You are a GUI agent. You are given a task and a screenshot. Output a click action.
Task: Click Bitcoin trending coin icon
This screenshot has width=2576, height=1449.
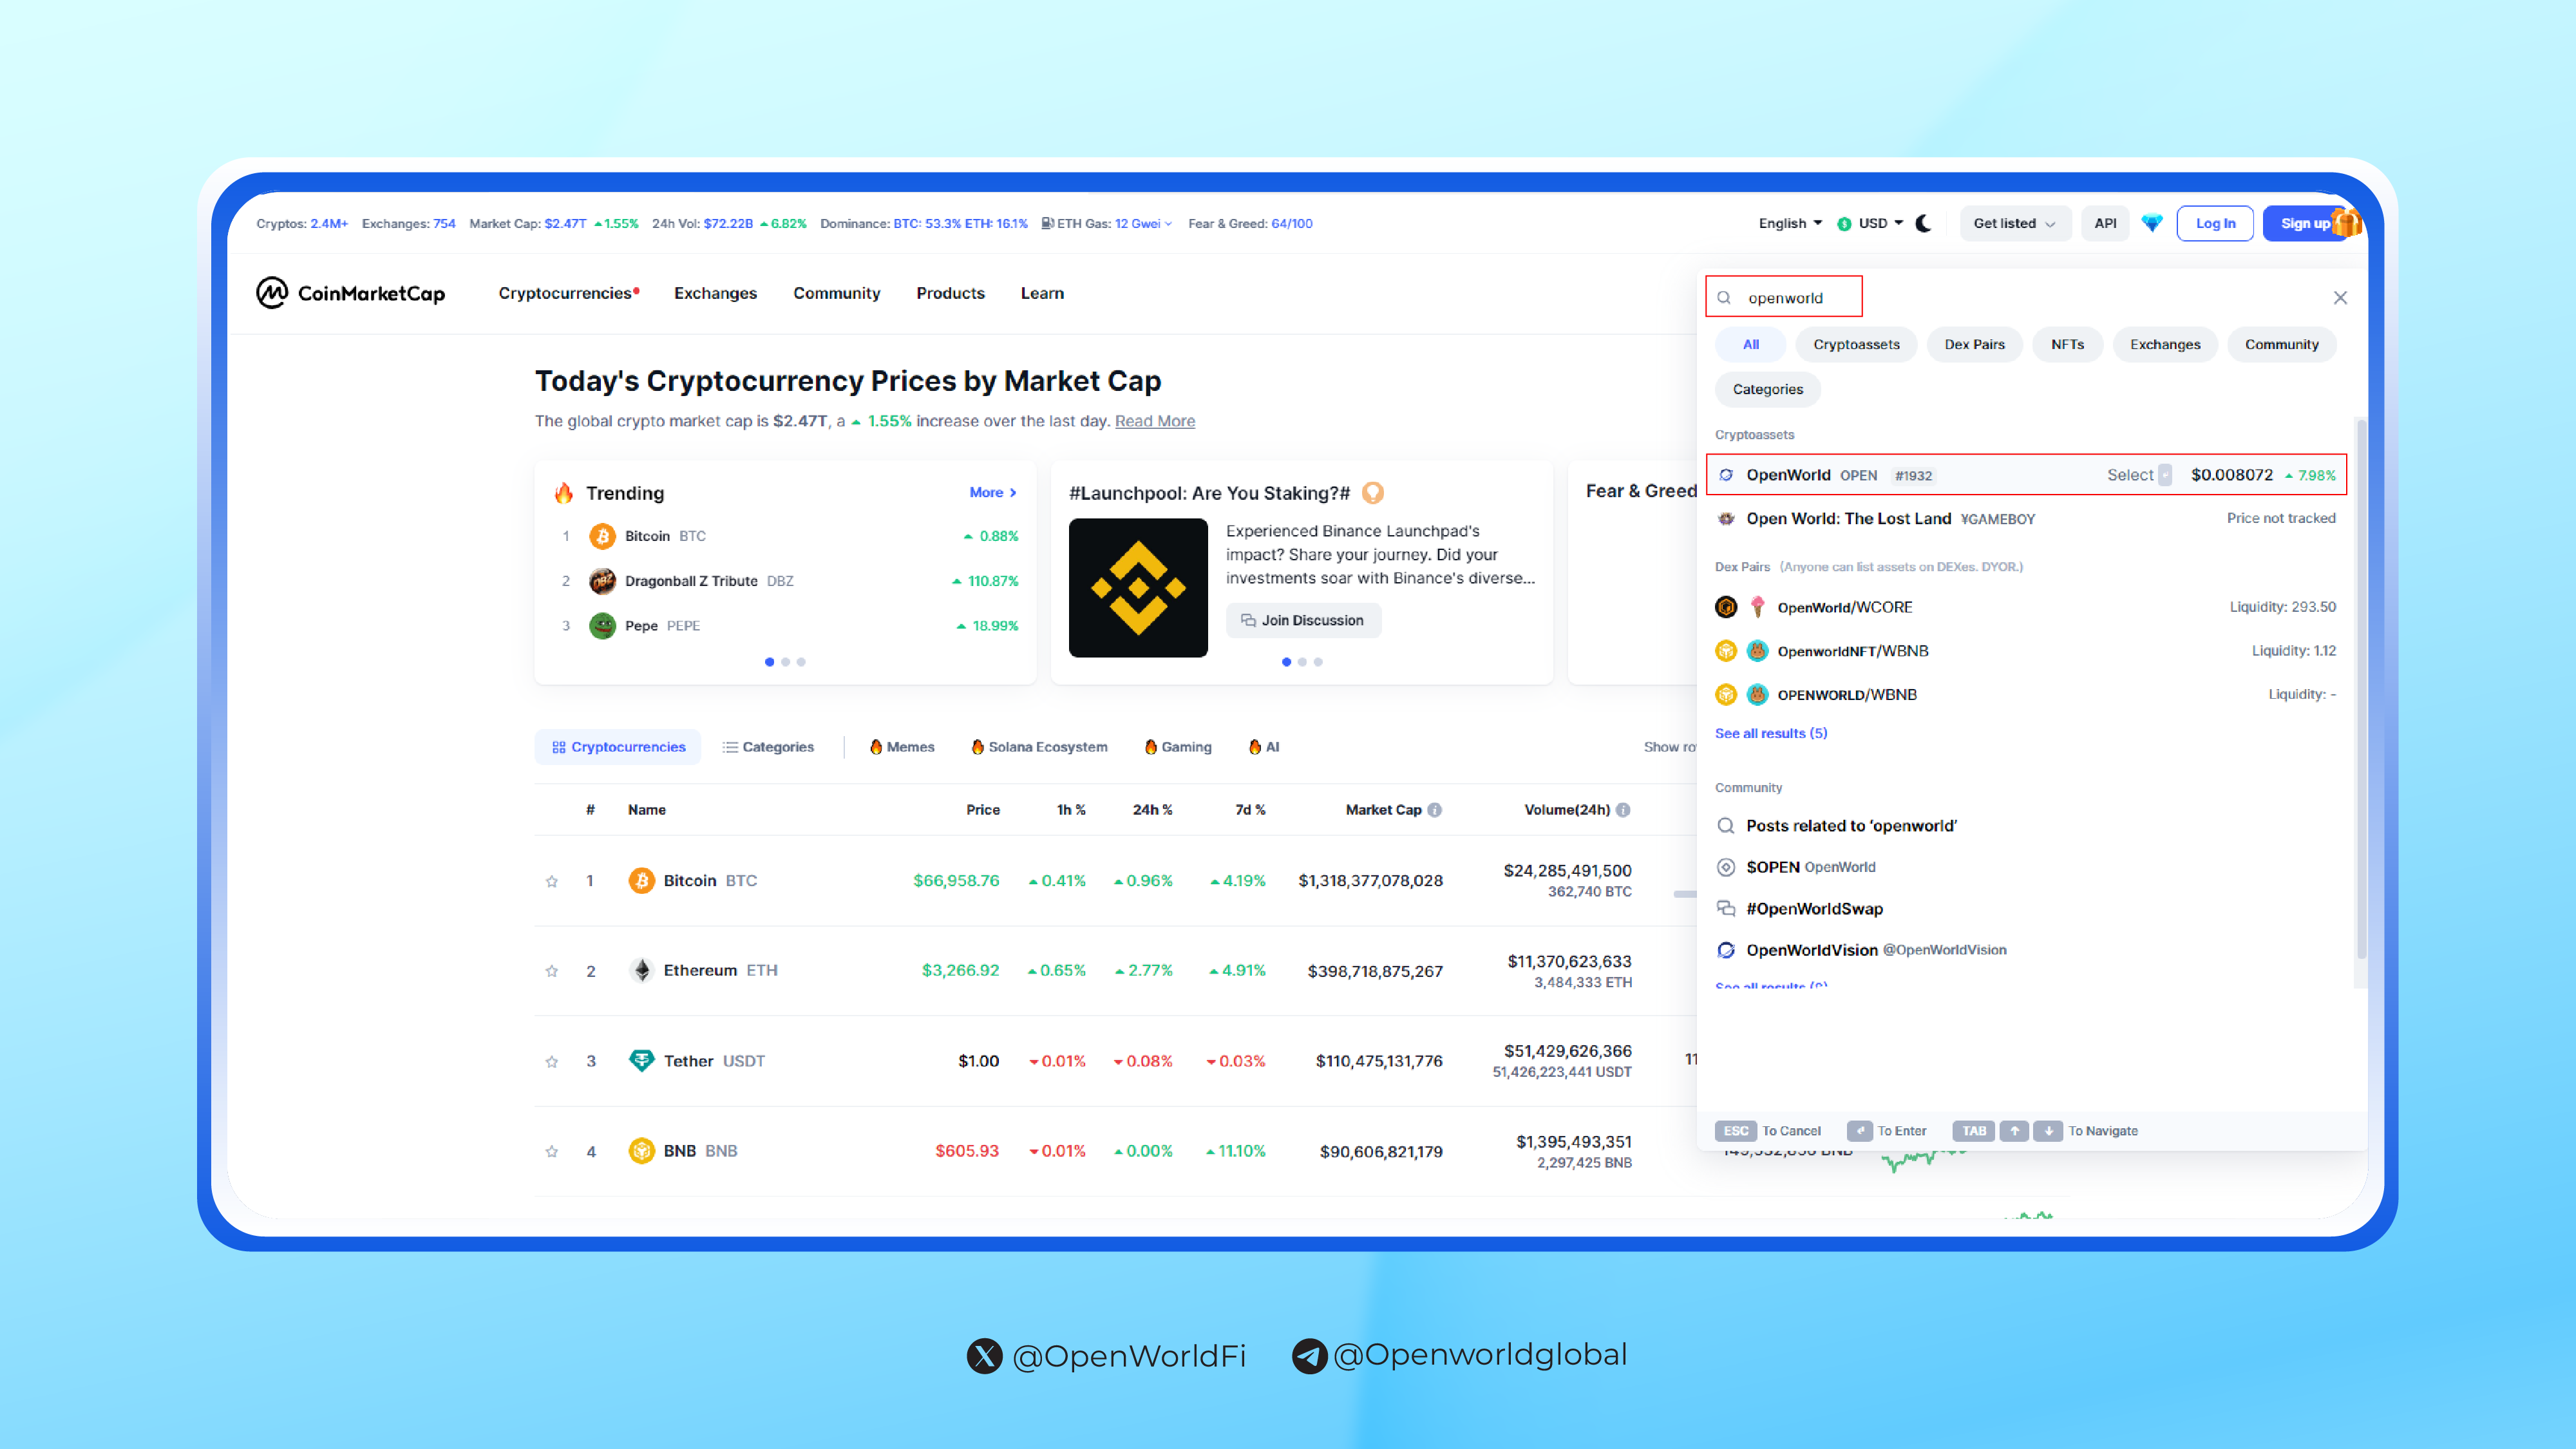602,536
